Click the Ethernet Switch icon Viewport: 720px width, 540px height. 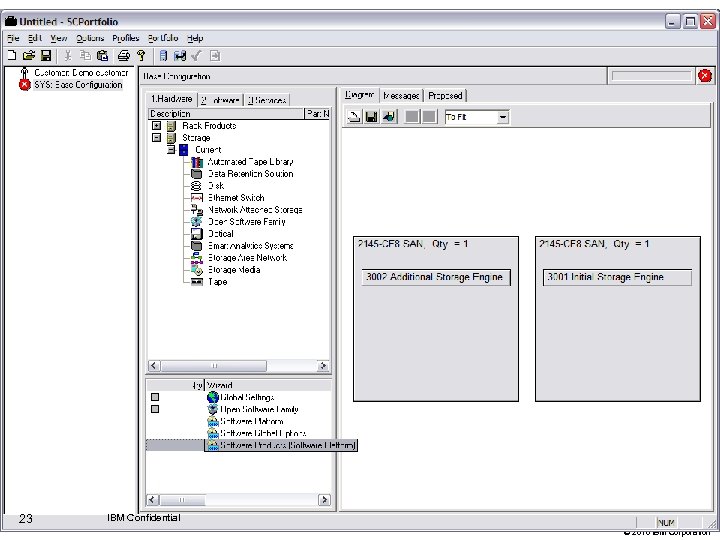197,198
